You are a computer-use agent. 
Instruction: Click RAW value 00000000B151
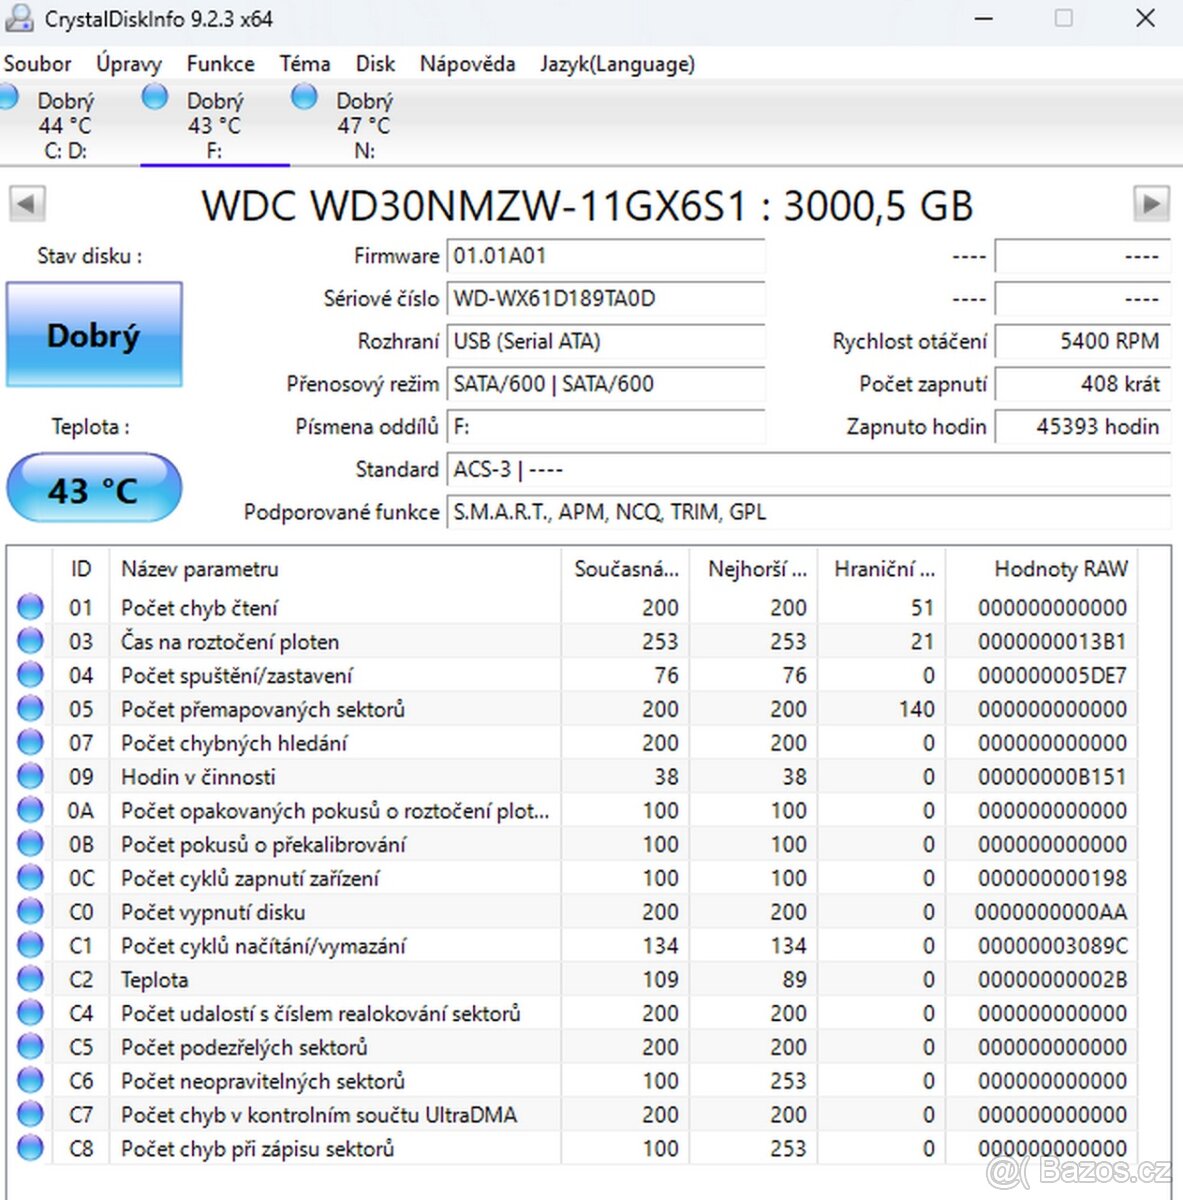(x=1052, y=777)
